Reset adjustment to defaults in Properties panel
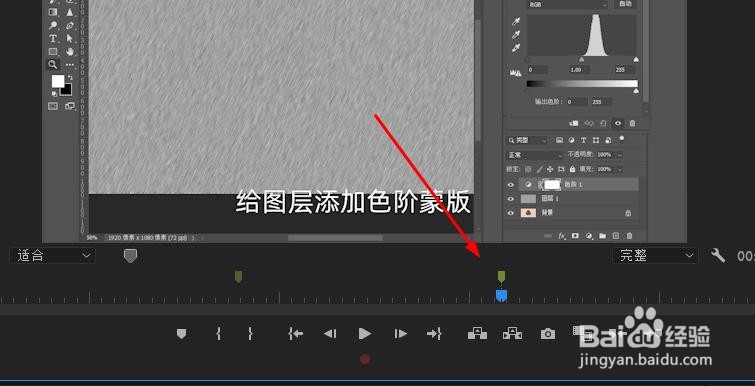755x386 pixels. pos(603,123)
